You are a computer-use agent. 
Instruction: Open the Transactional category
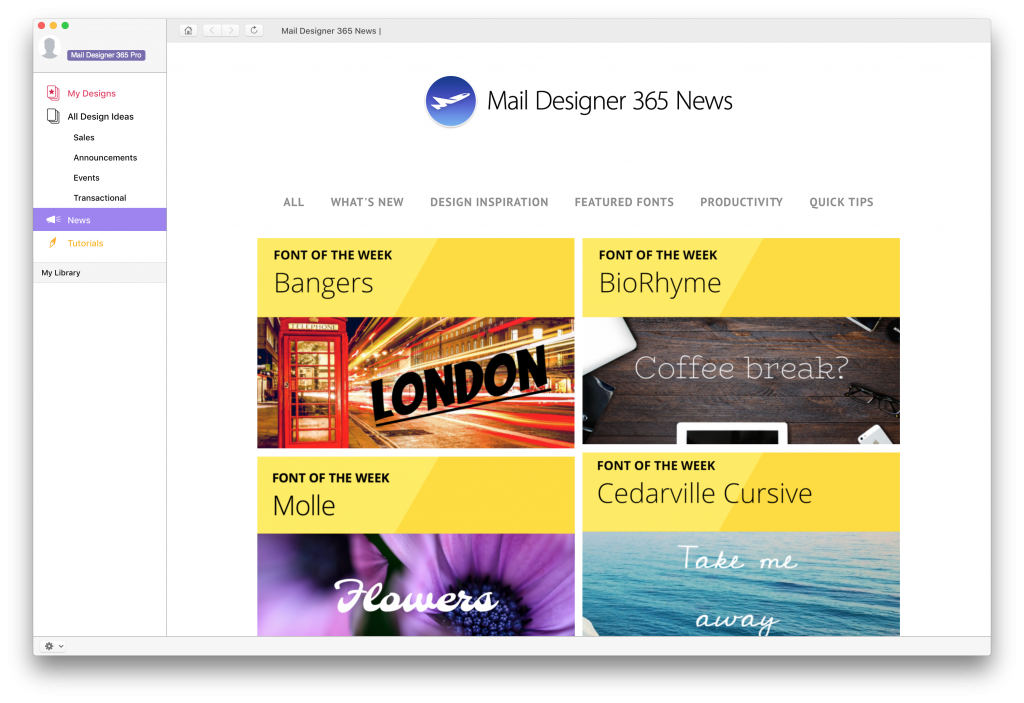(x=100, y=198)
